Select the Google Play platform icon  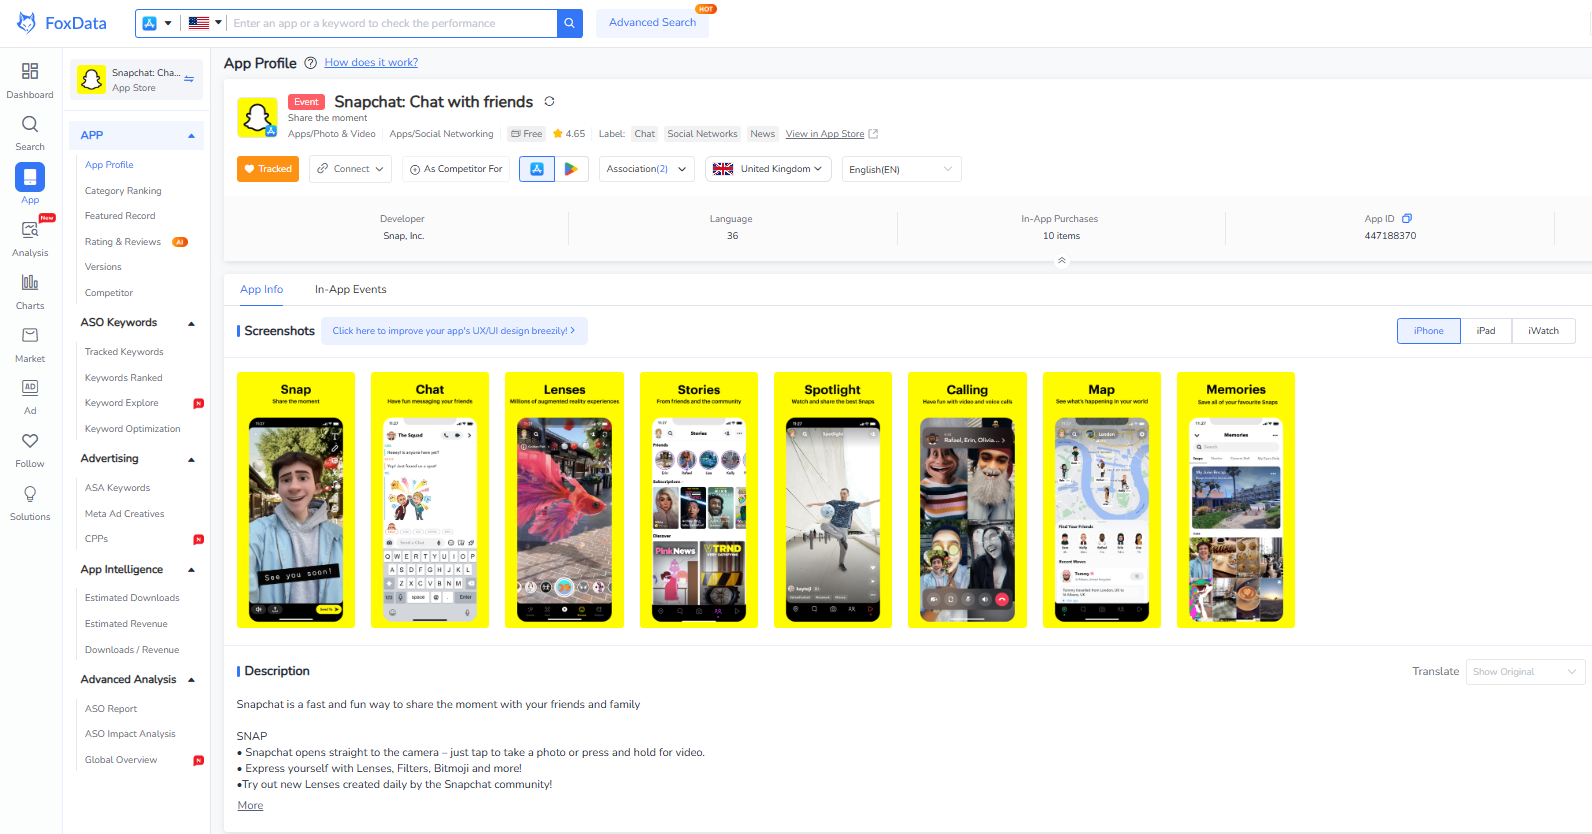tap(571, 169)
